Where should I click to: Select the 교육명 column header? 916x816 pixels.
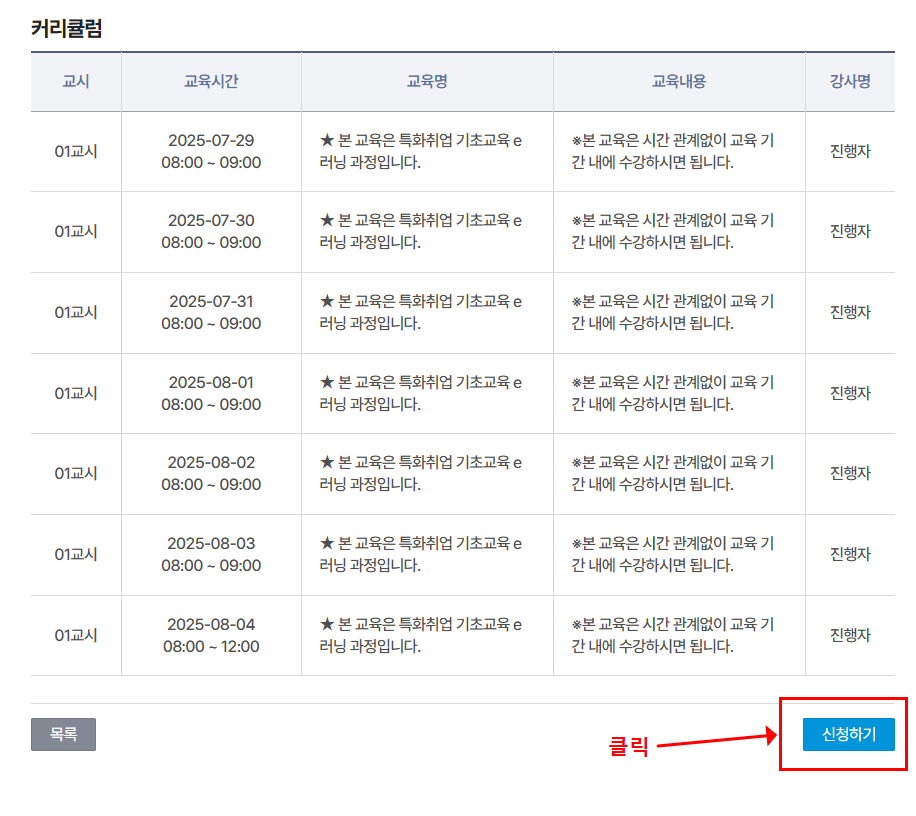[x=427, y=82]
